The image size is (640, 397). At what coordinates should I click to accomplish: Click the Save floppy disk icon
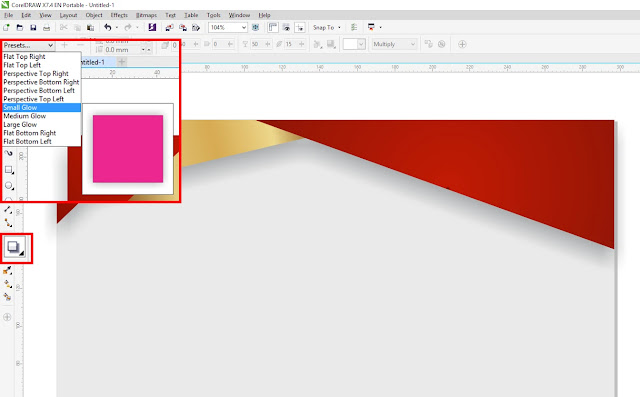[33, 27]
